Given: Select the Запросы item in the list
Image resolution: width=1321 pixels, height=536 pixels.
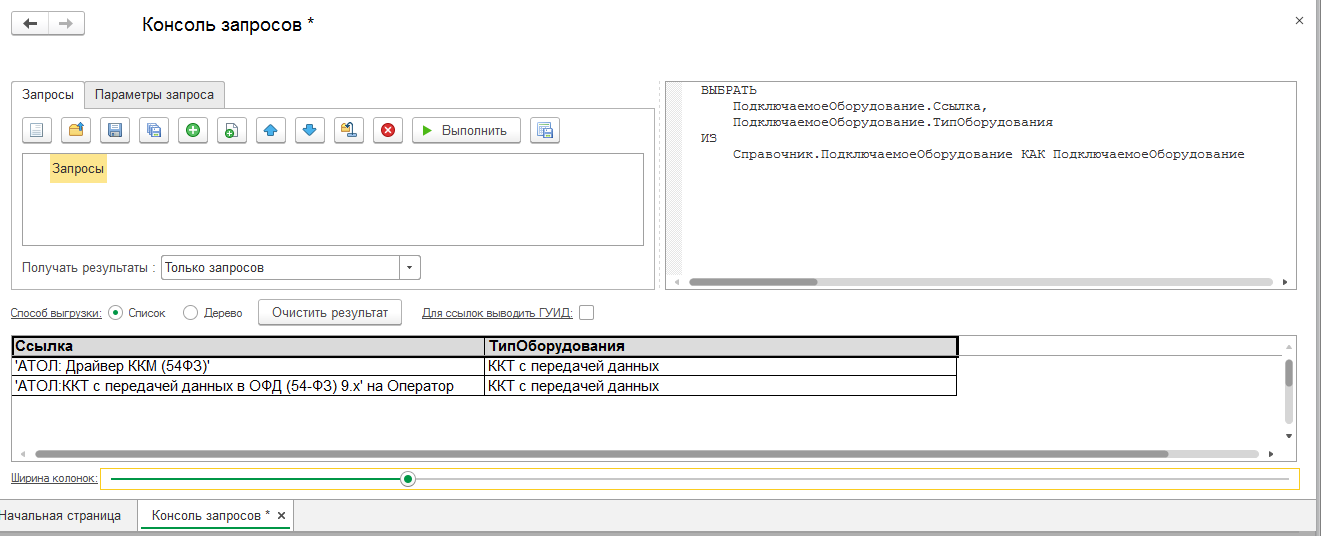Looking at the screenshot, I should click(78, 170).
